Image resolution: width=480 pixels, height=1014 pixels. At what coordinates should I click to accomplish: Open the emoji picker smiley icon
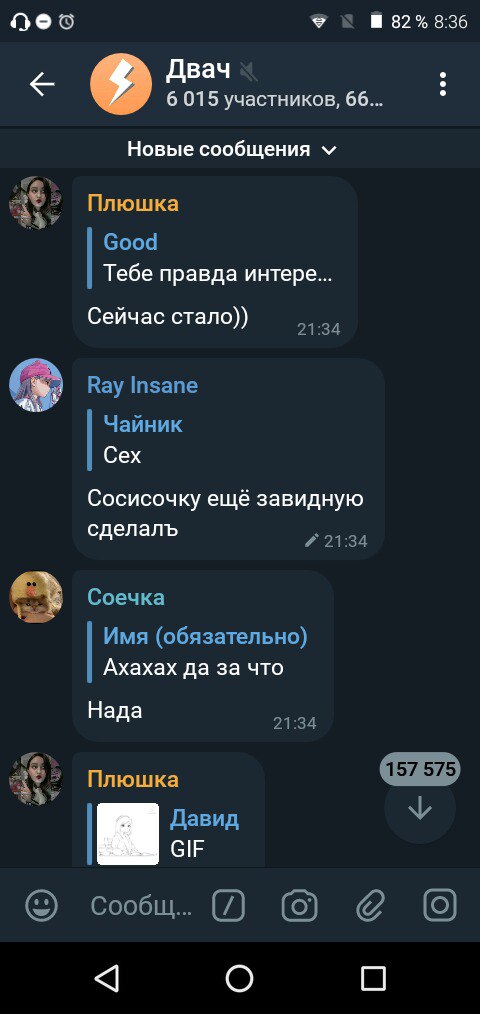click(x=41, y=905)
